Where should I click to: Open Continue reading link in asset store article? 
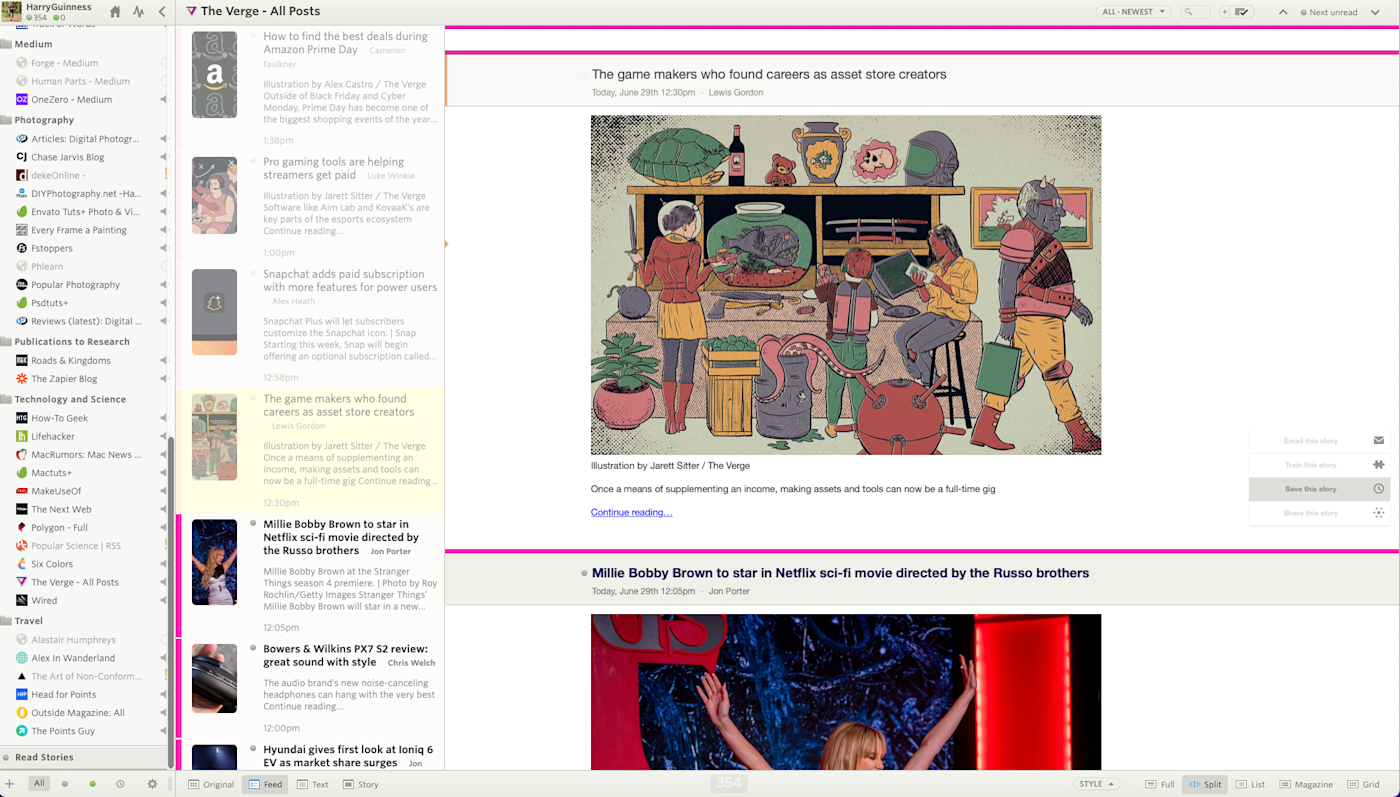631,512
